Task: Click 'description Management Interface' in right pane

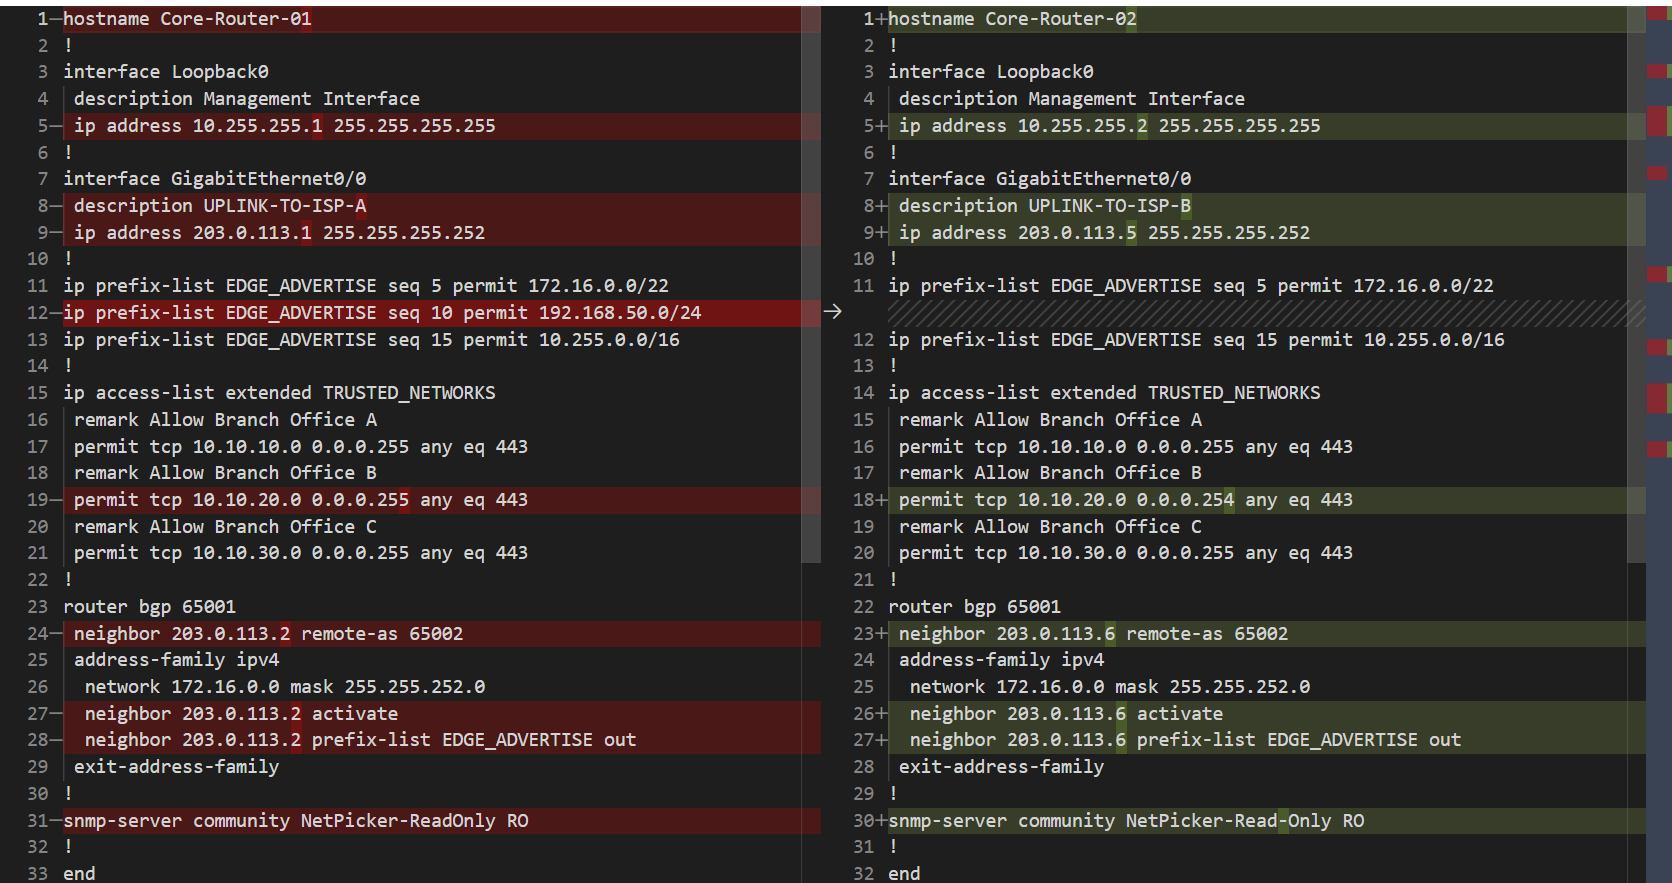Action: click(1072, 99)
